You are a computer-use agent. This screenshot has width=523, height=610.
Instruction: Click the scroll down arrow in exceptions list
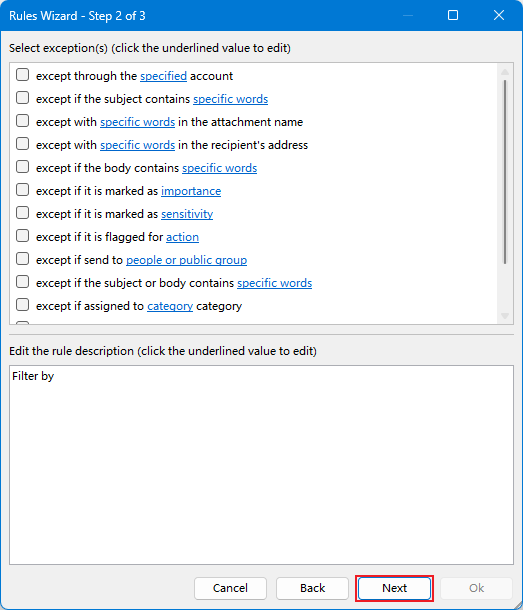pyautogui.click(x=505, y=316)
